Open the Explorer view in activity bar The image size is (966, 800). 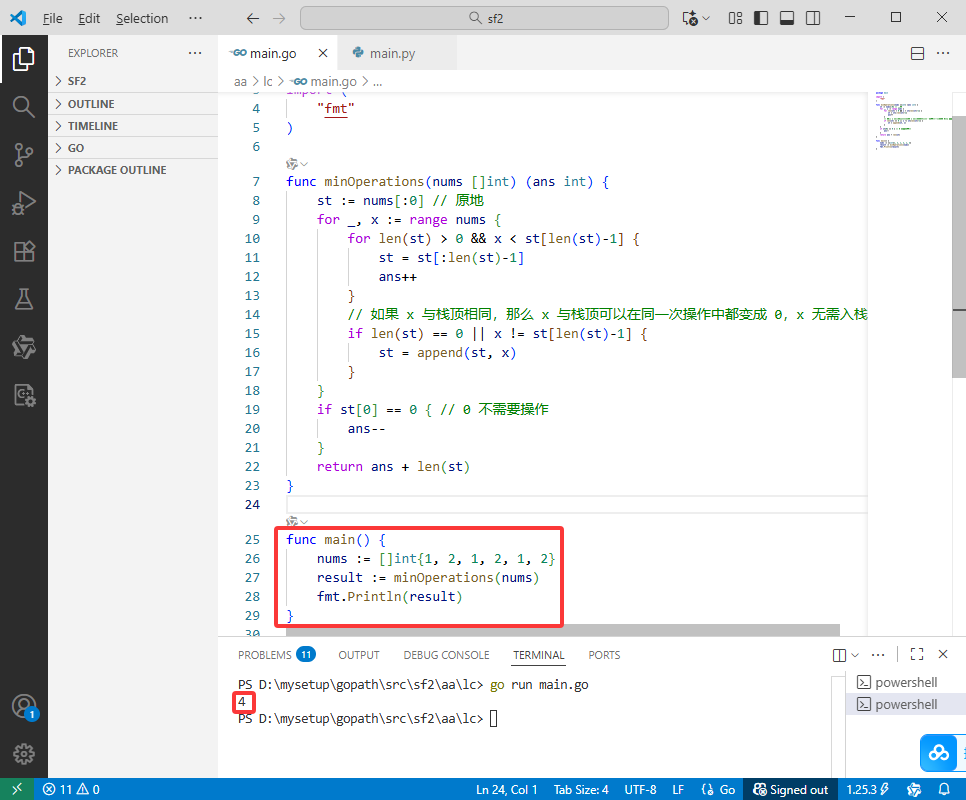pyautogui.click(x=23, y=59)
